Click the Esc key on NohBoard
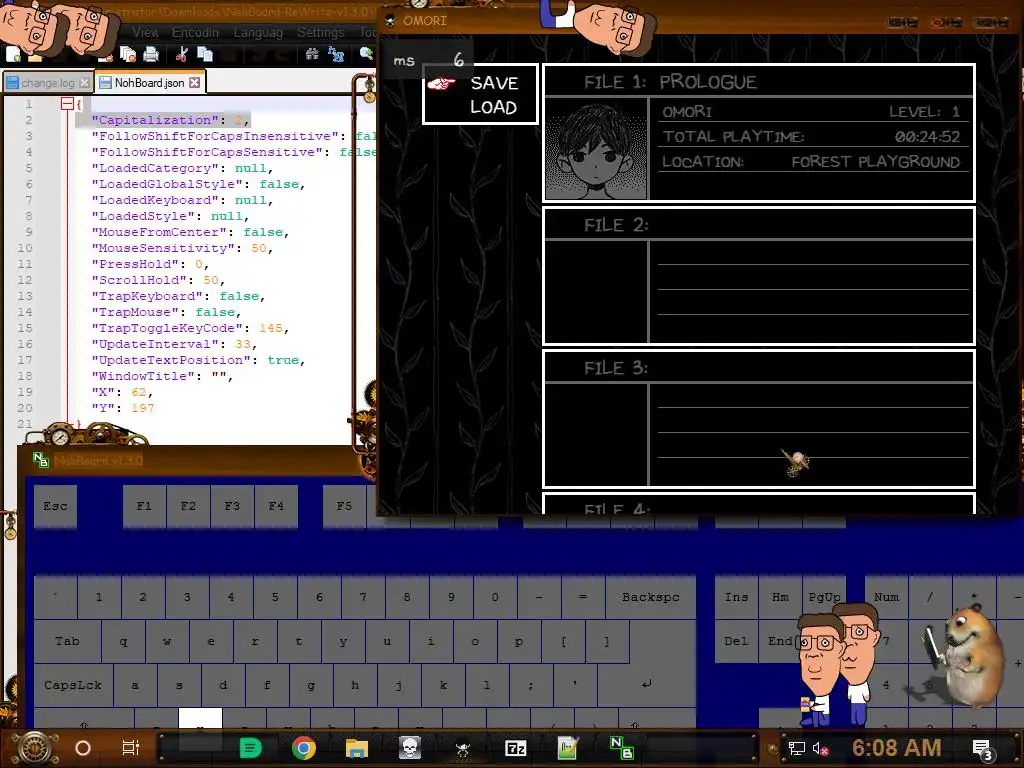 point(56,506)
